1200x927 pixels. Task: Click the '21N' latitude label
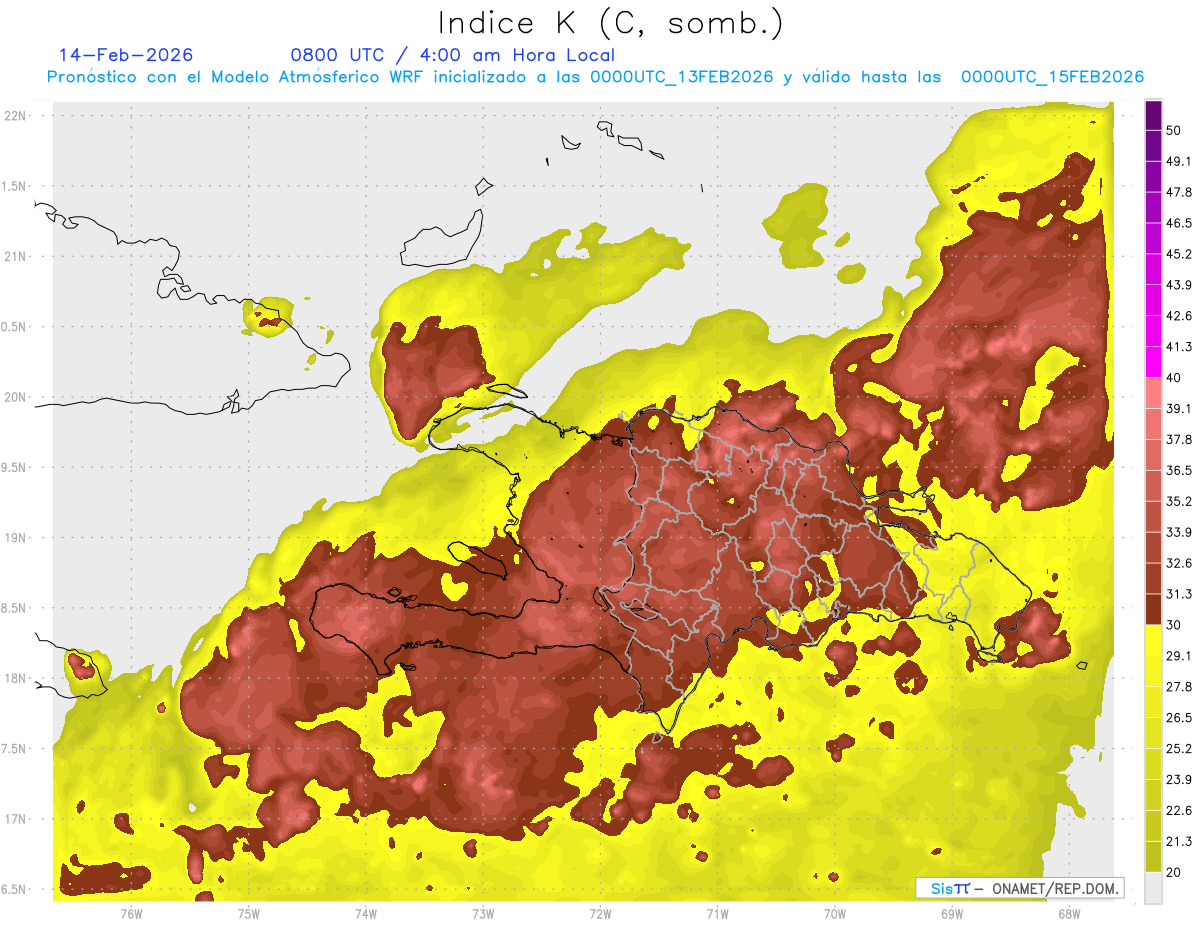(15, 256)
